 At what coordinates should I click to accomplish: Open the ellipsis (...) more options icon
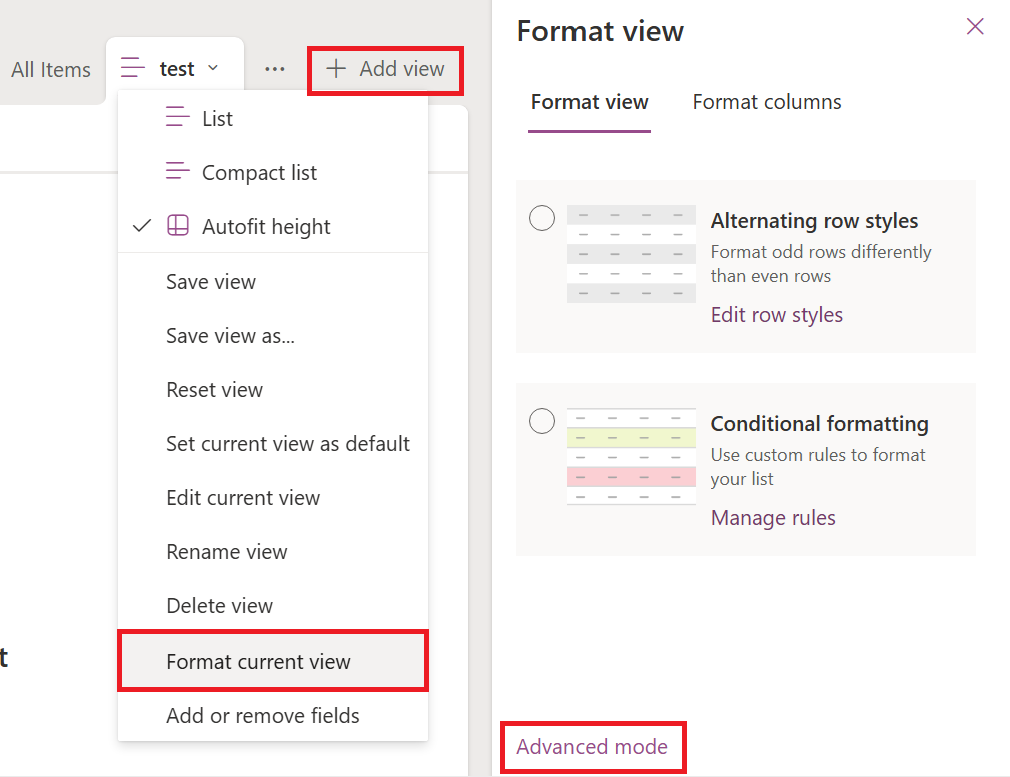274,69
